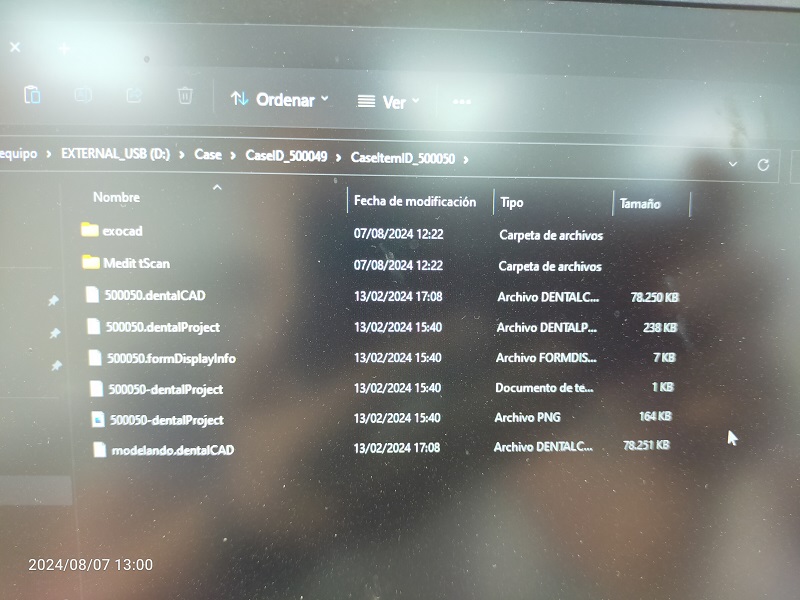This screenshot has height=600, width=800.
Task: Select the exocad folder icon
Action: click(90, 230)
